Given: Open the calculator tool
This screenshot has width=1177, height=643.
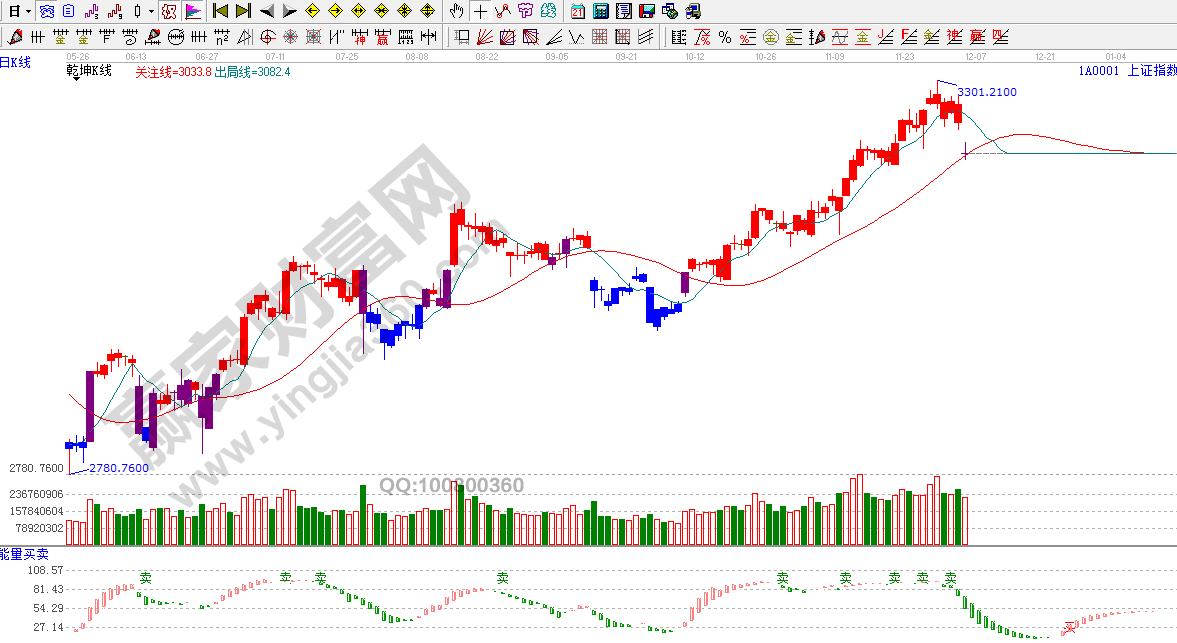Looking at the screenshot, I should point(601,12).
